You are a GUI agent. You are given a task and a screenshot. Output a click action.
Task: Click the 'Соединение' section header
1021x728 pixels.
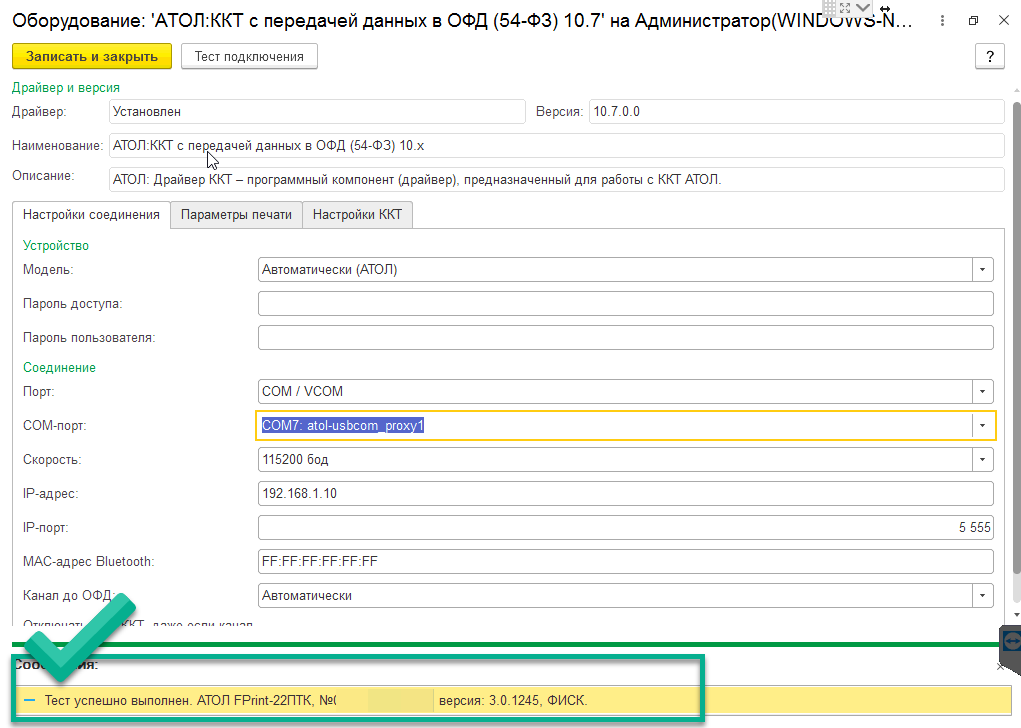coord(59,367)
